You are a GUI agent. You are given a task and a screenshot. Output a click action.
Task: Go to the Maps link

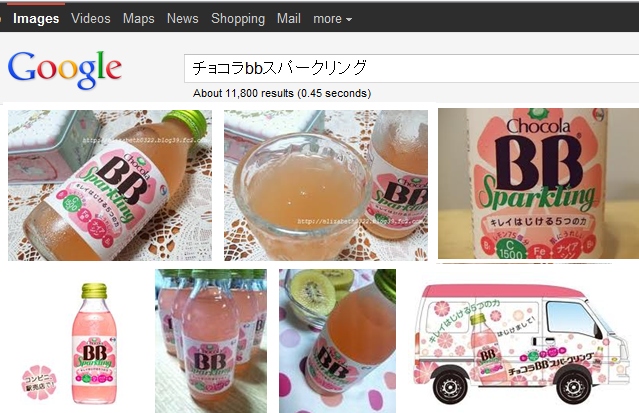(x=139, y=18)
